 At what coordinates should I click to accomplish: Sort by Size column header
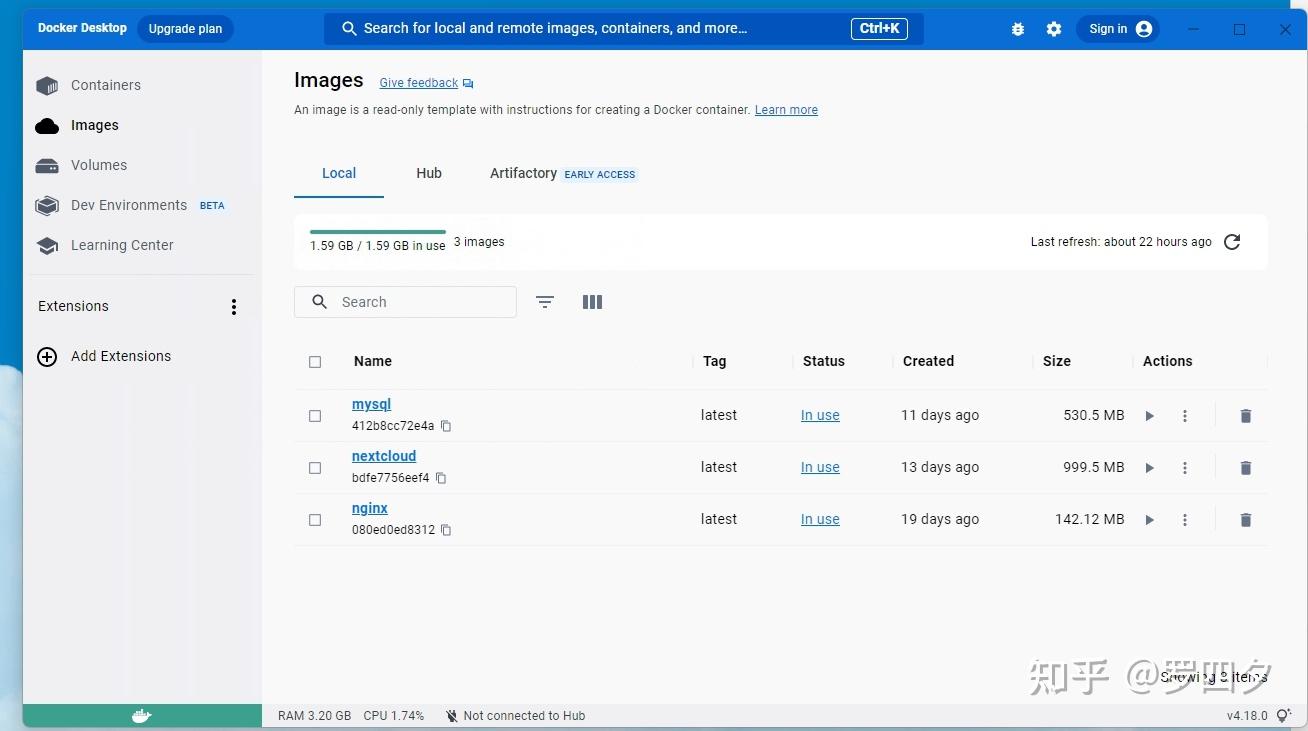point(1057,362)
